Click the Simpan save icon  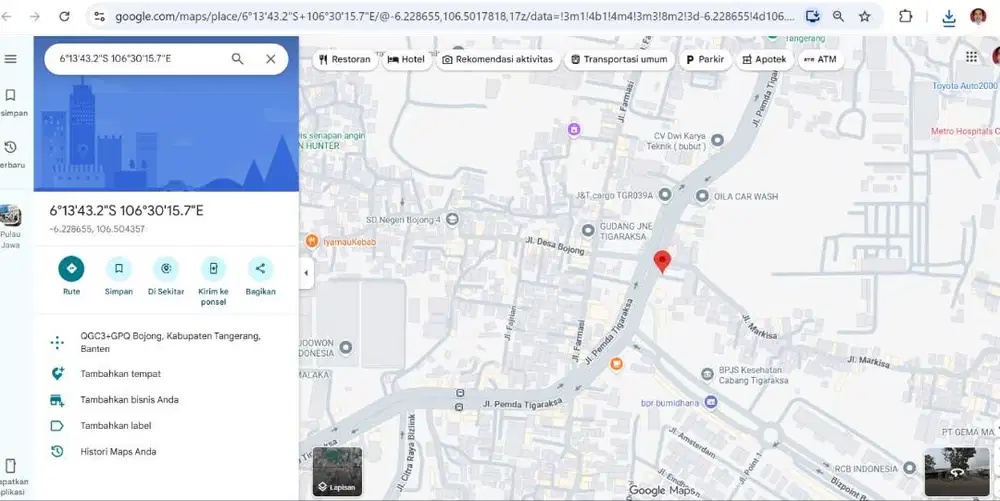[119, 268]
